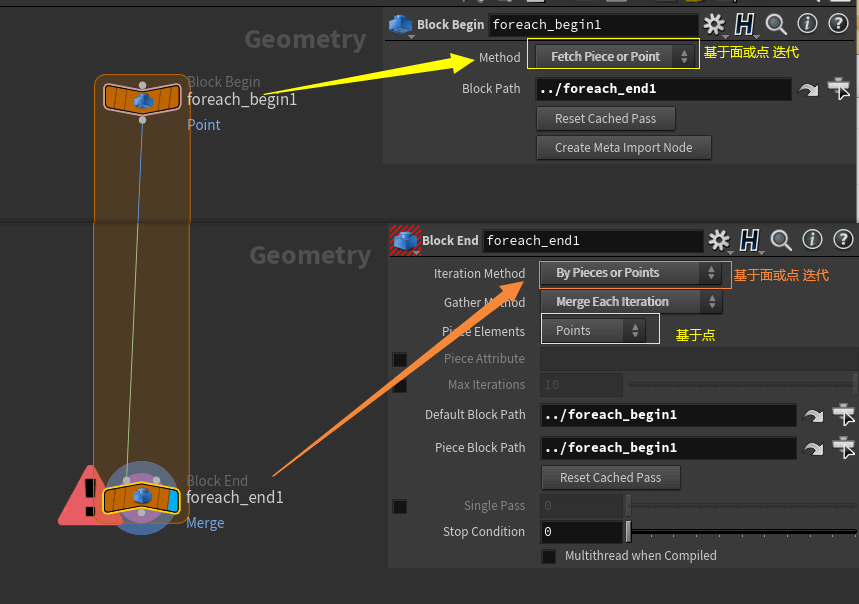Jump to operator from the Block Begin Block Path row
Screen dimensions: 859x604
coord(808,89)
